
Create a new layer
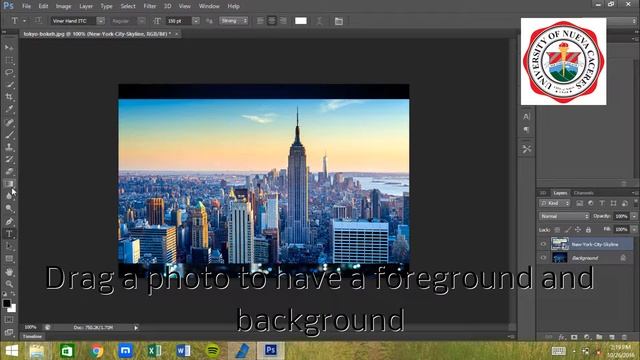click(x=611, y=337)
